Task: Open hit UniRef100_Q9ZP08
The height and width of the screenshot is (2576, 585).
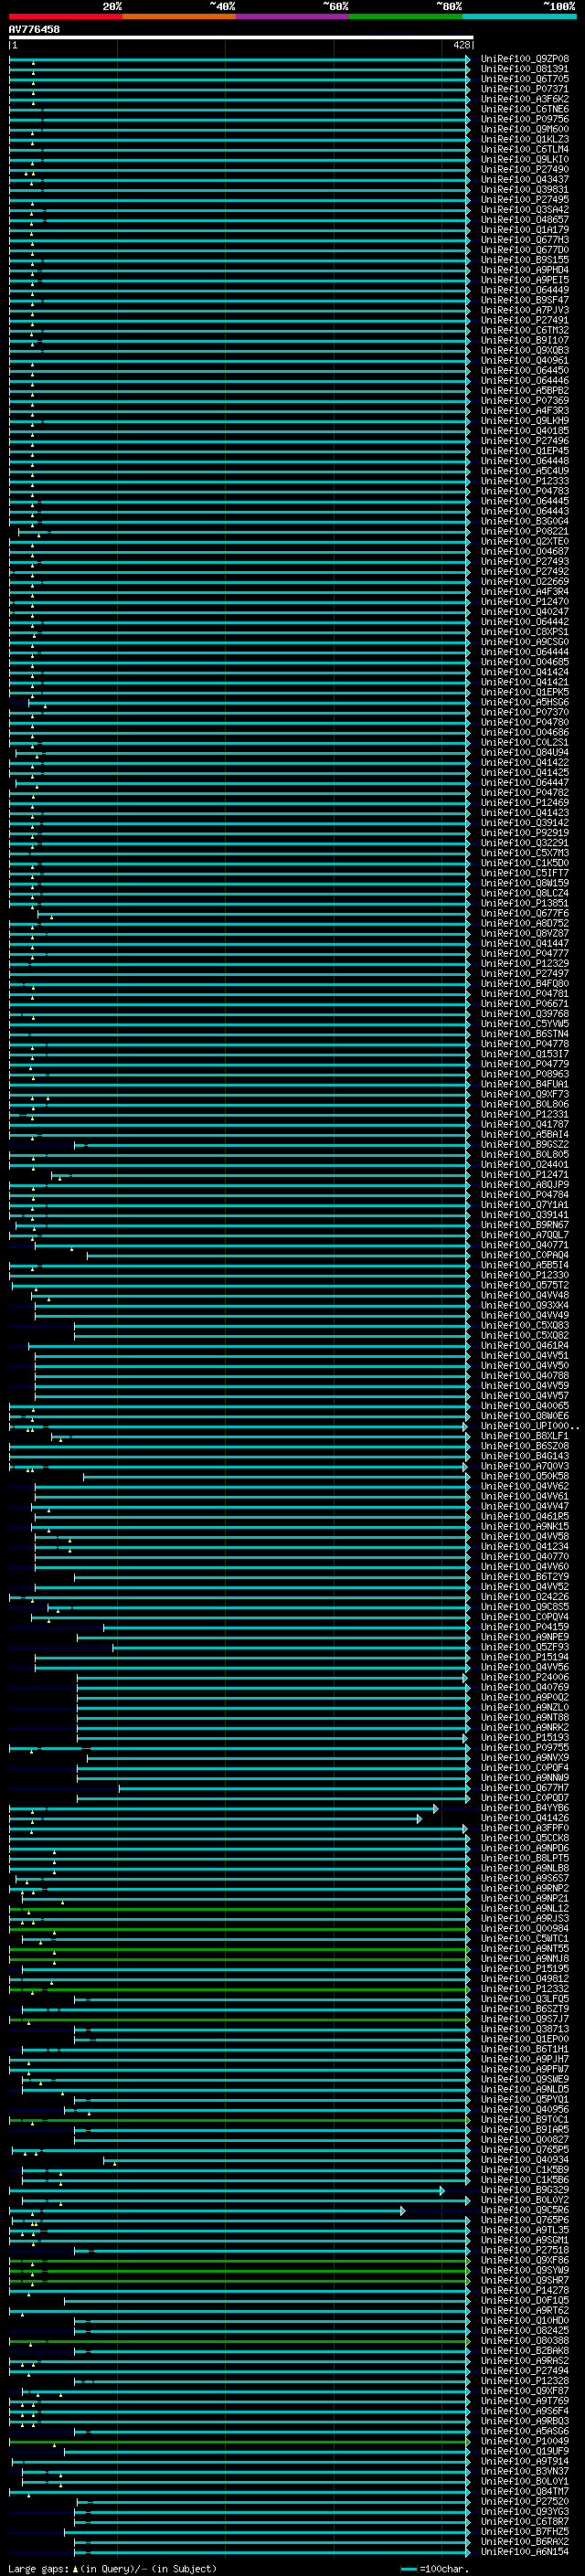Action: [x=525, y=59]
